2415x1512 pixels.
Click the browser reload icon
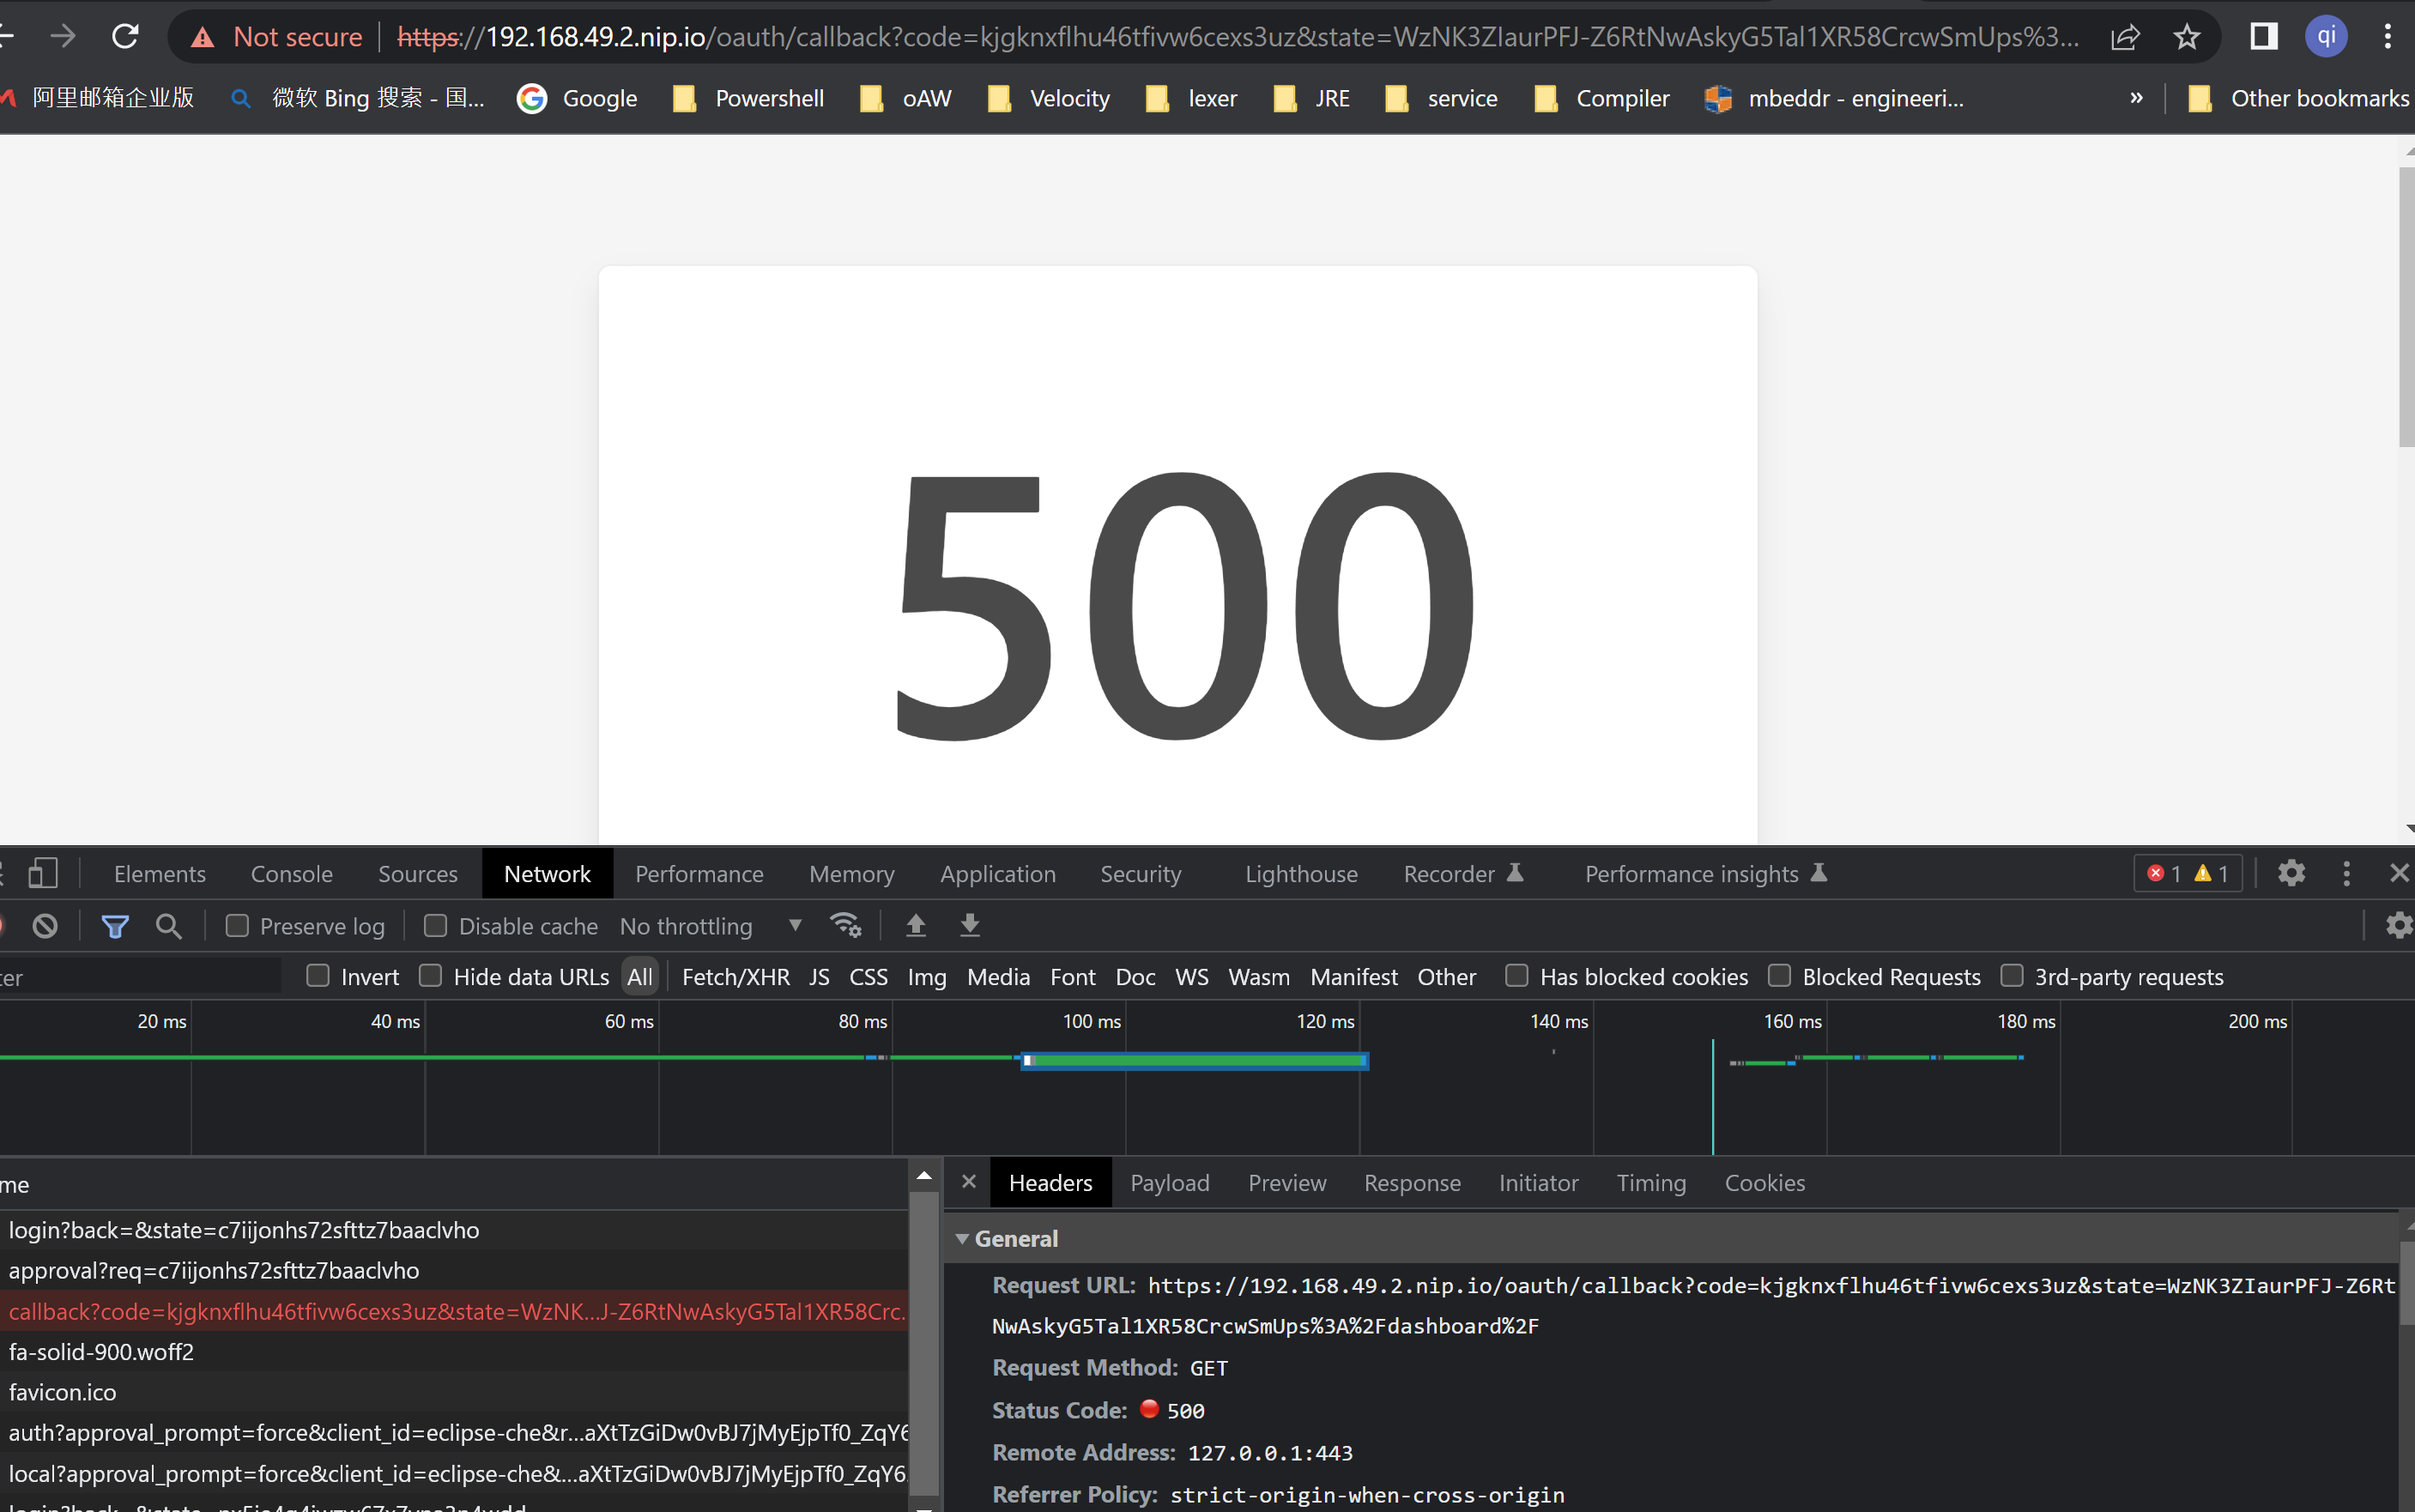(x=125, y=37)
